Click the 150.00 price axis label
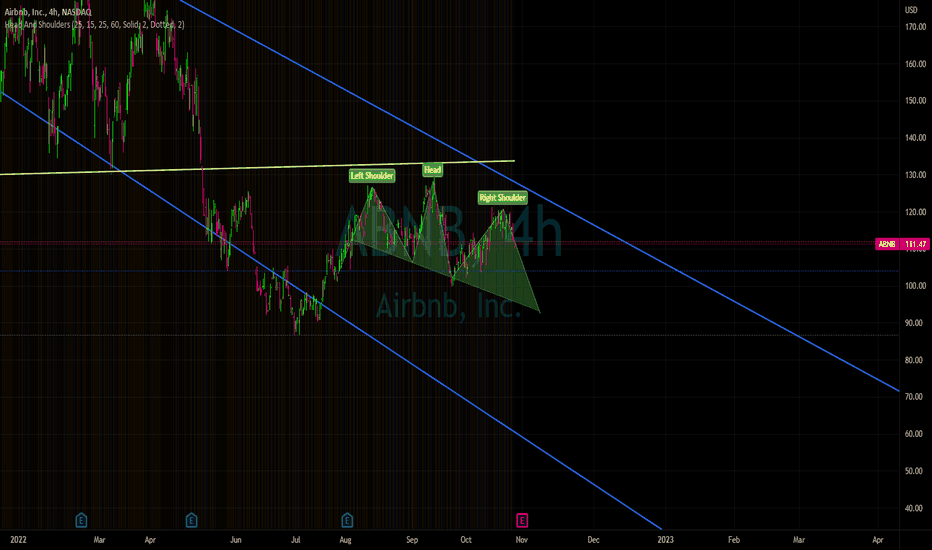Screen dimensions: 932x550 (915, 101)
